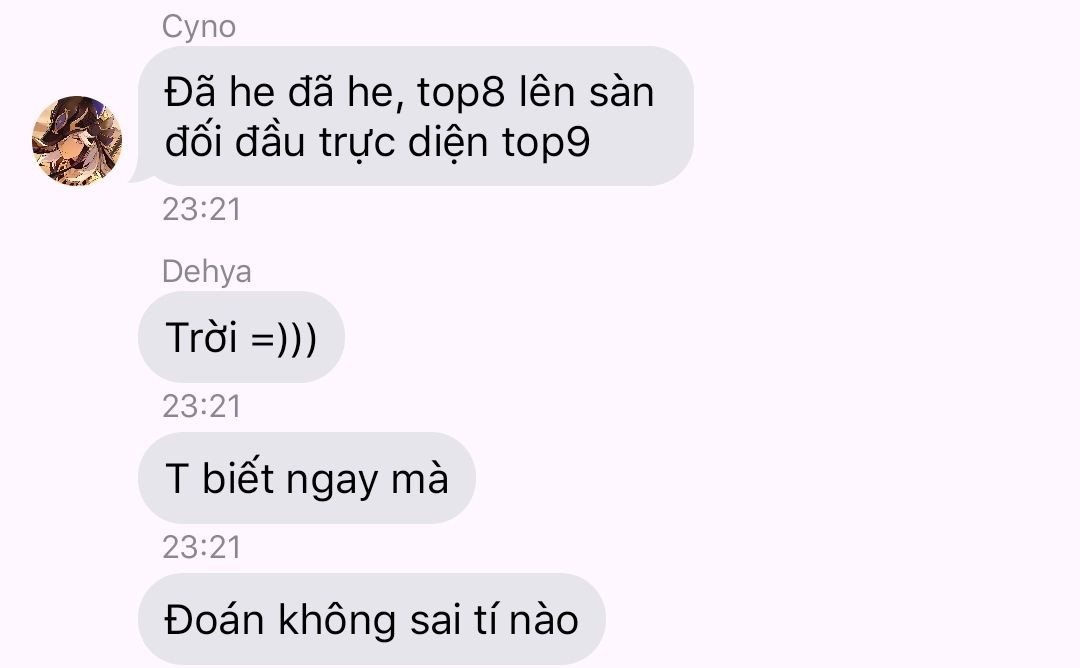Click the line "đối đầu trực diện" in Cyno's bubble
The height and width of the screenshot is (668, 1080).
[x=327, y=142]
